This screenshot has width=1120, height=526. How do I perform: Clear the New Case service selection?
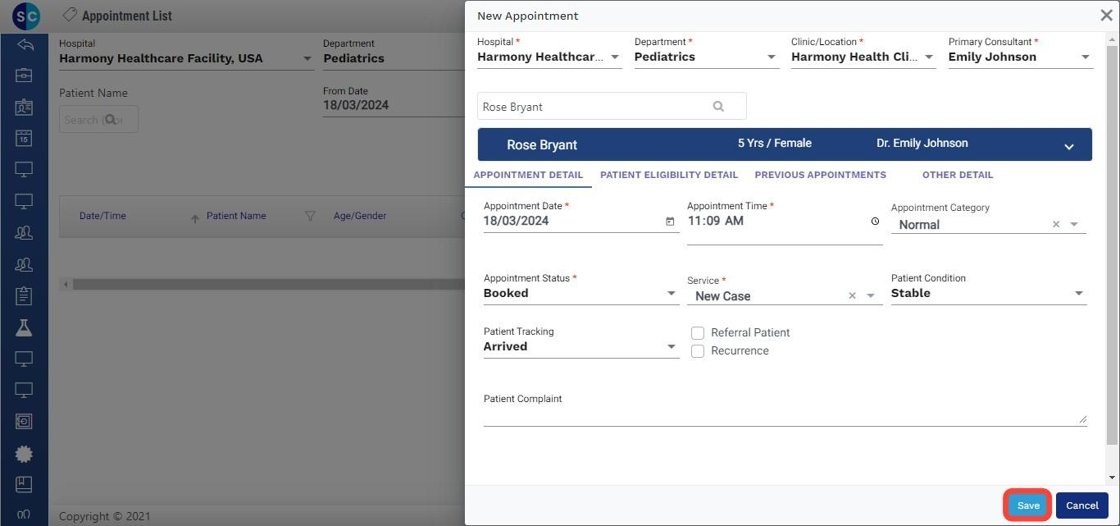pyautogui.click(x=852, y=296)
